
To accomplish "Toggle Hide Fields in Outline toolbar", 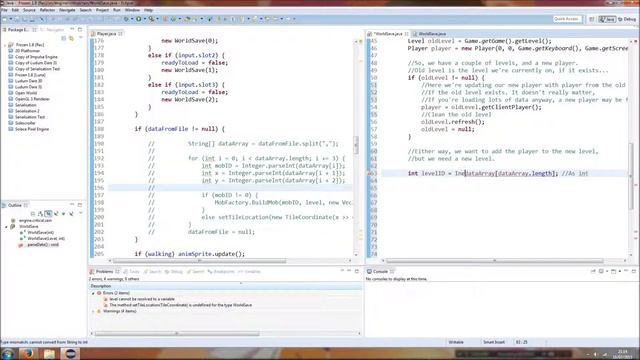I will tap(48, 213).
